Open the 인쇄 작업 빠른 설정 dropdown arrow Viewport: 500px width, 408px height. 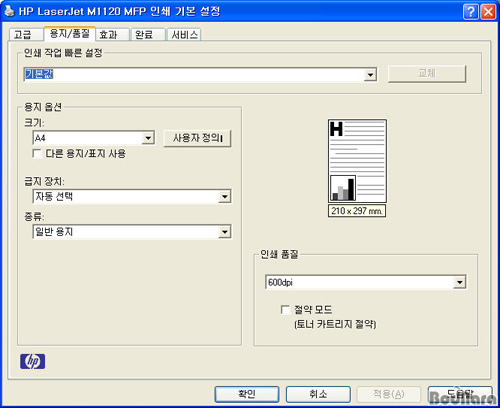(370, 75)
